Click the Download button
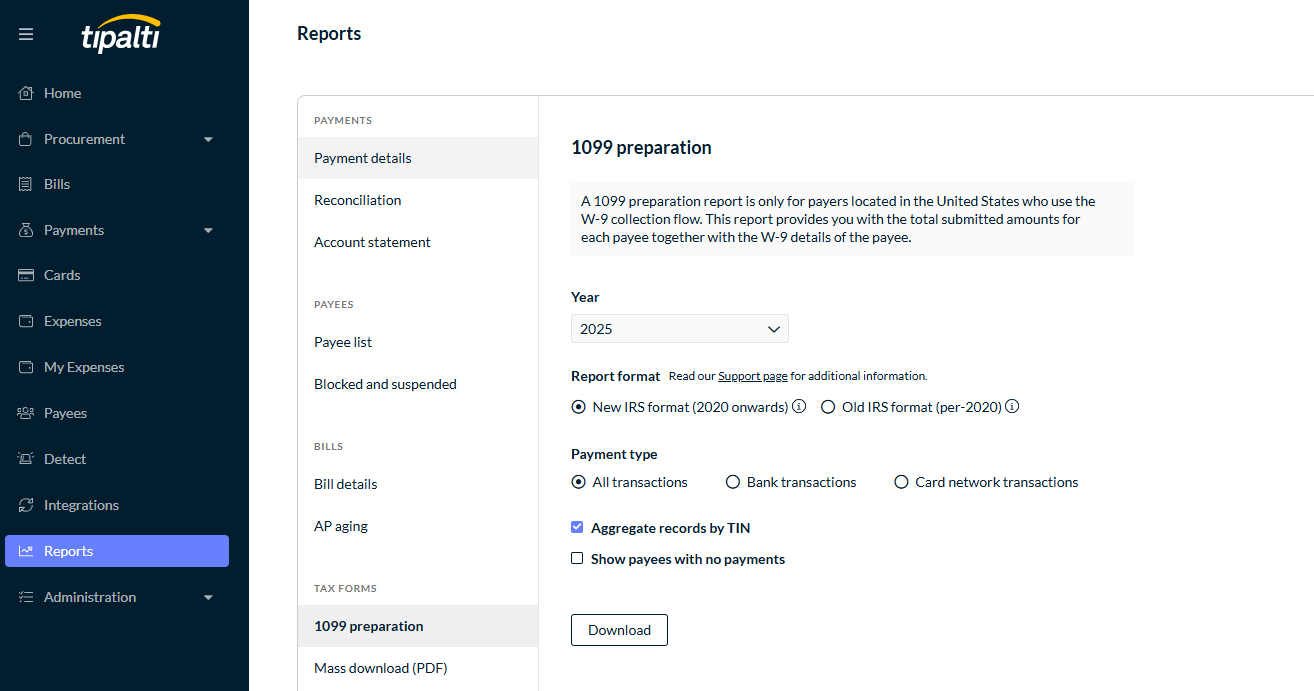 pos(619,630)
